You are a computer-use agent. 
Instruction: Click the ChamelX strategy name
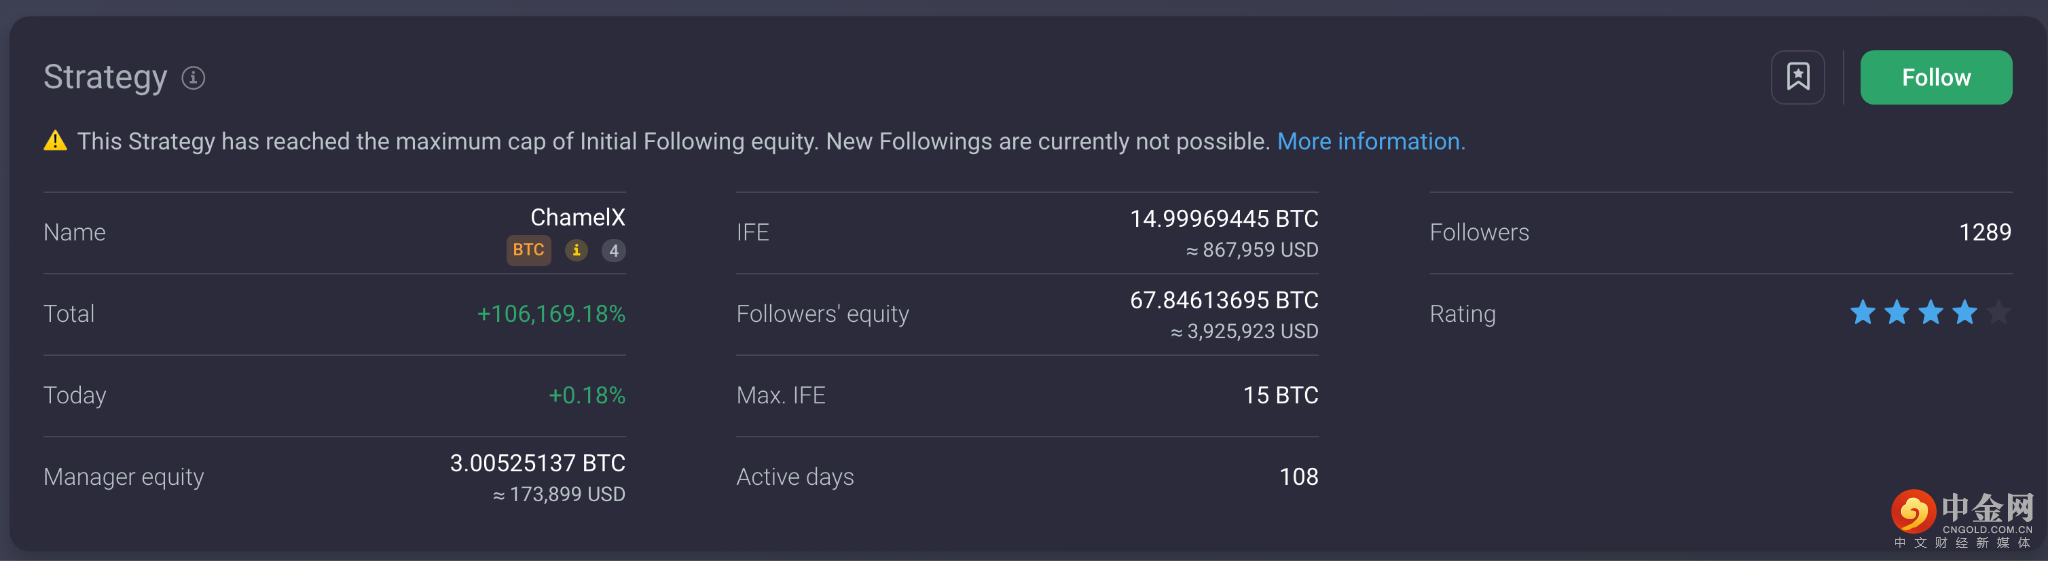click(x=577, y=217)
